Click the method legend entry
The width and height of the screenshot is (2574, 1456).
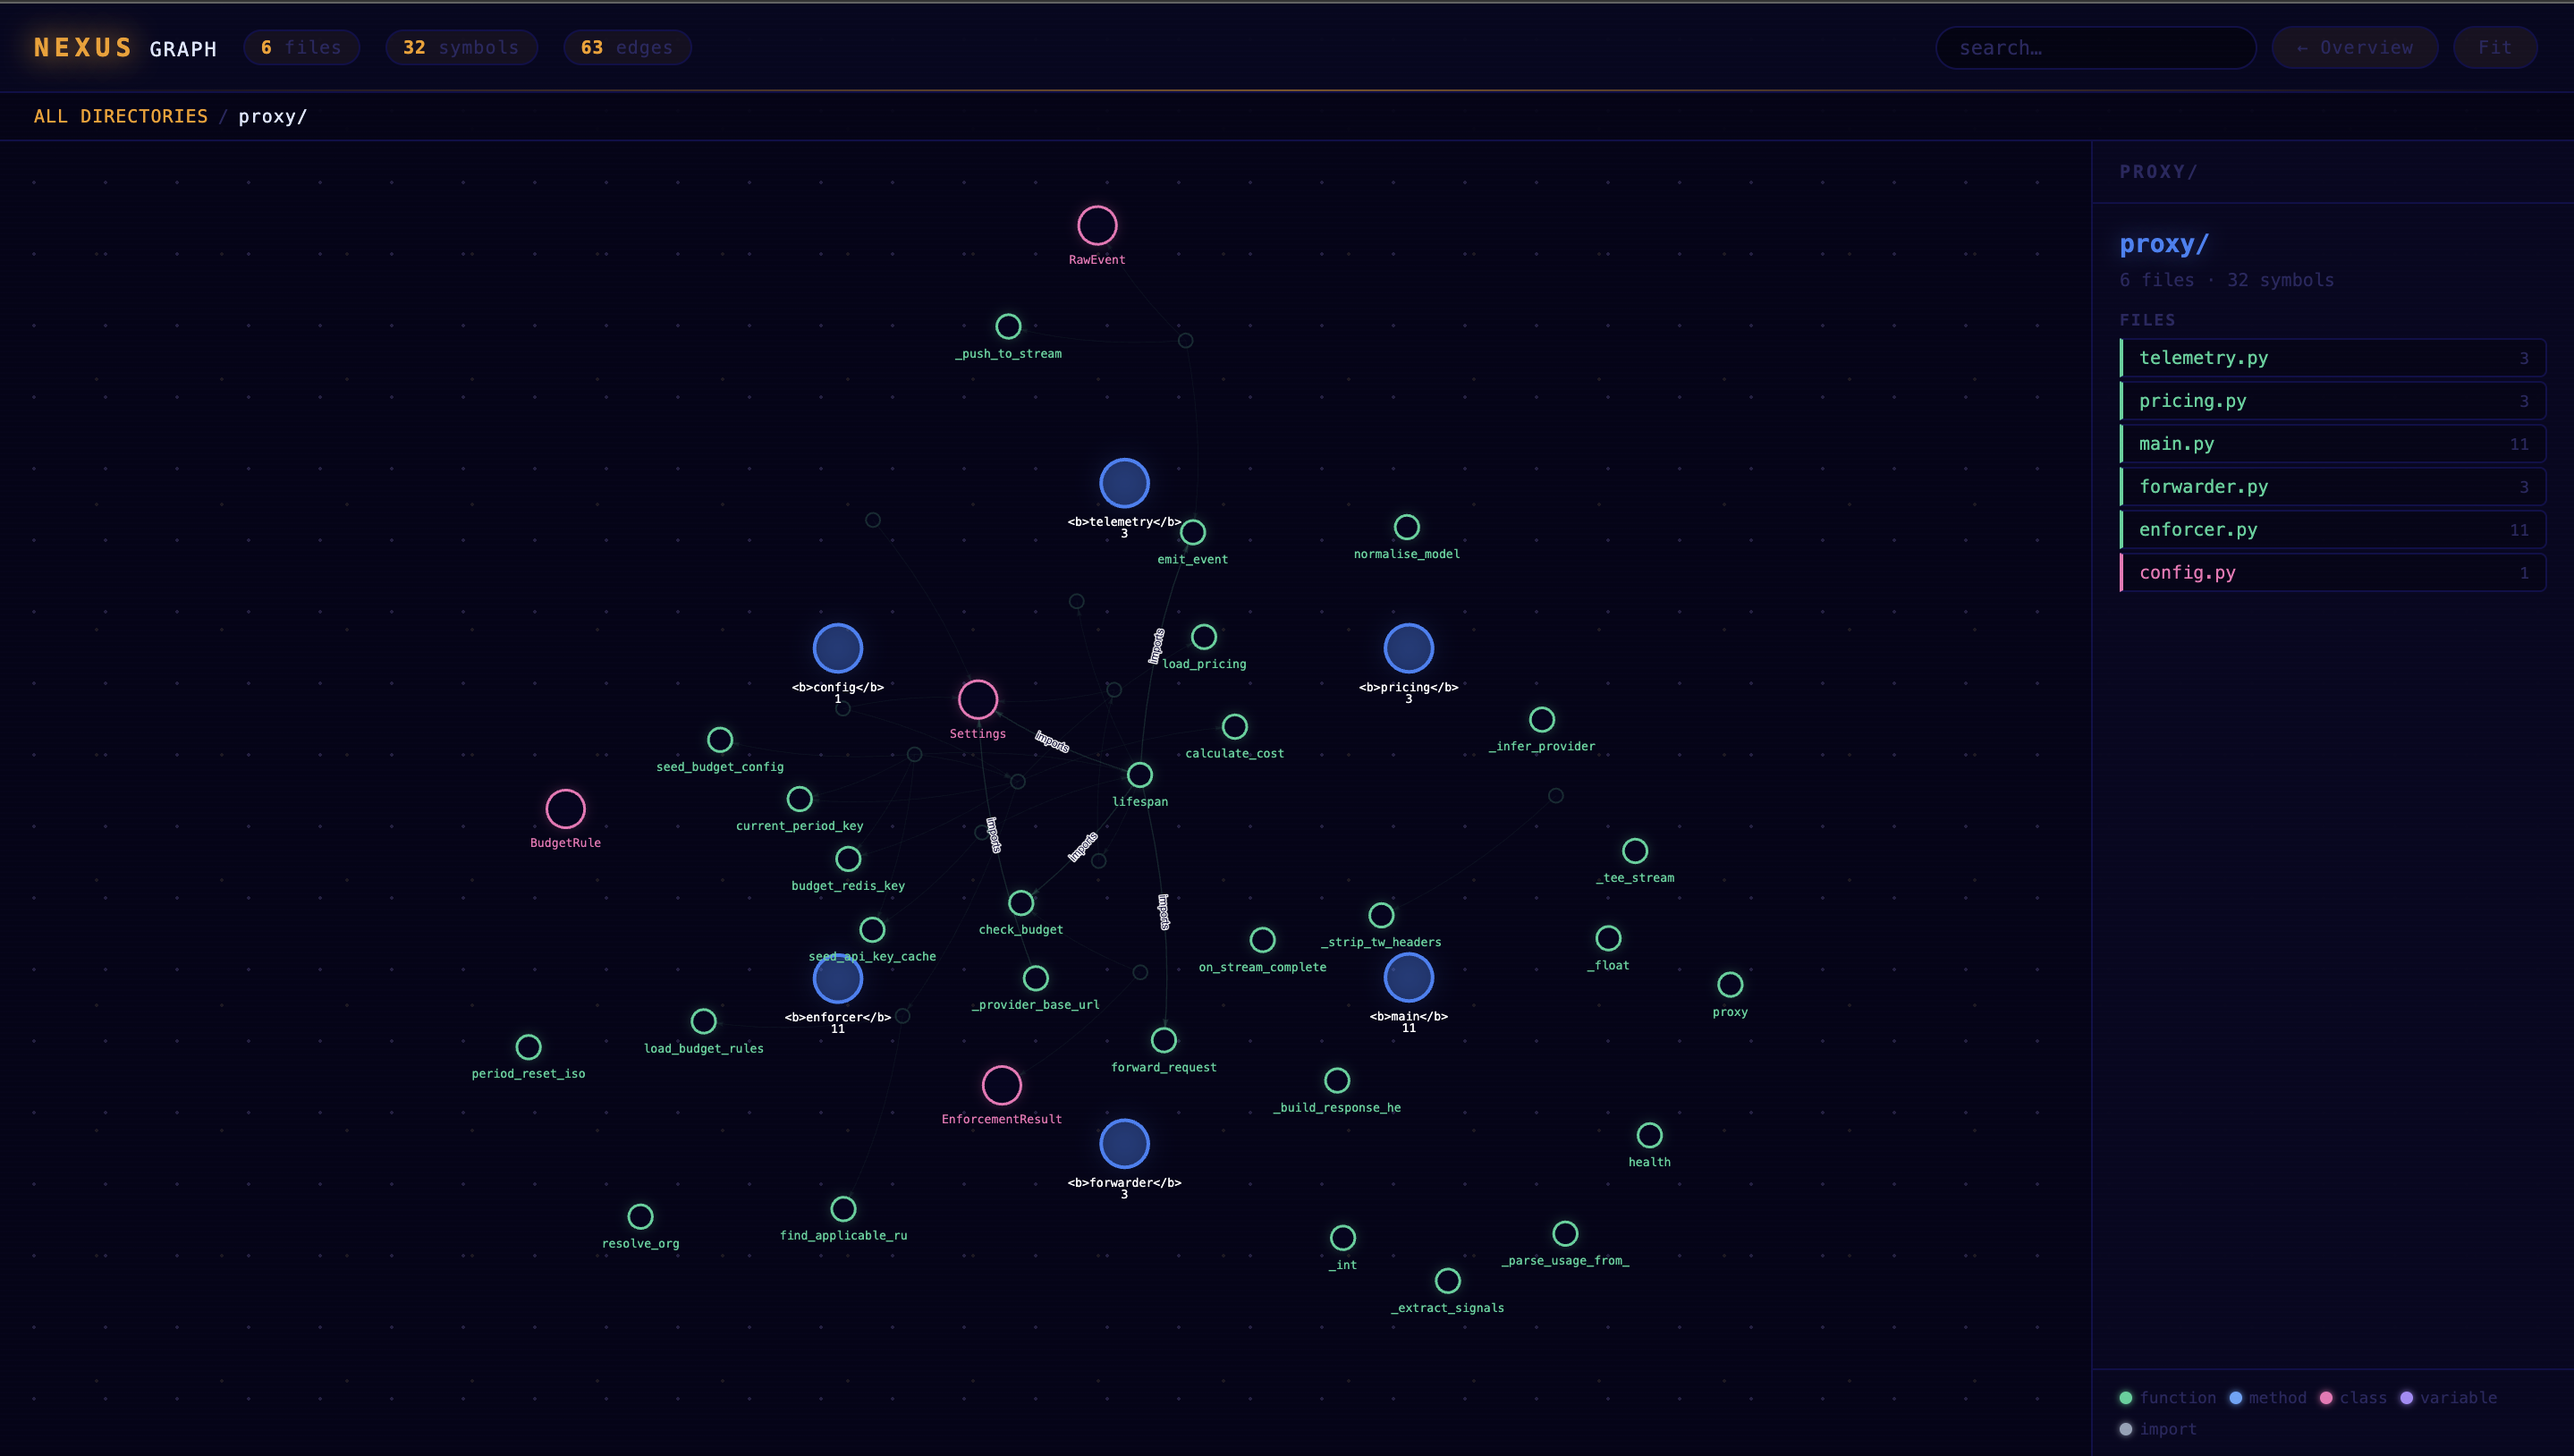click(2268, 1398)
